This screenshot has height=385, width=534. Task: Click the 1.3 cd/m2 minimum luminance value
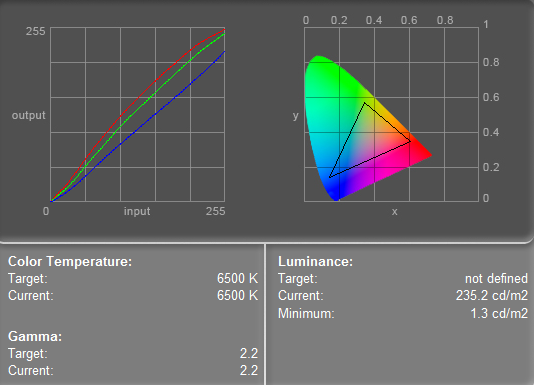click(x=499, y=313)
